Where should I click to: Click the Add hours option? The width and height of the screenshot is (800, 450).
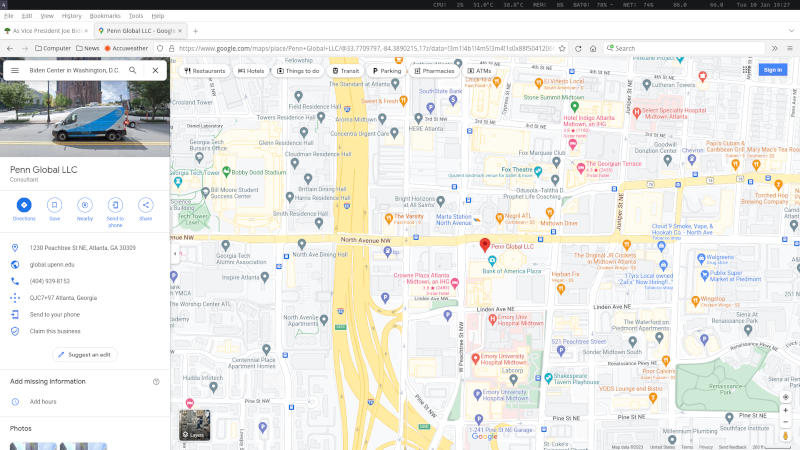pyautogui.click(x=85, y=402)
